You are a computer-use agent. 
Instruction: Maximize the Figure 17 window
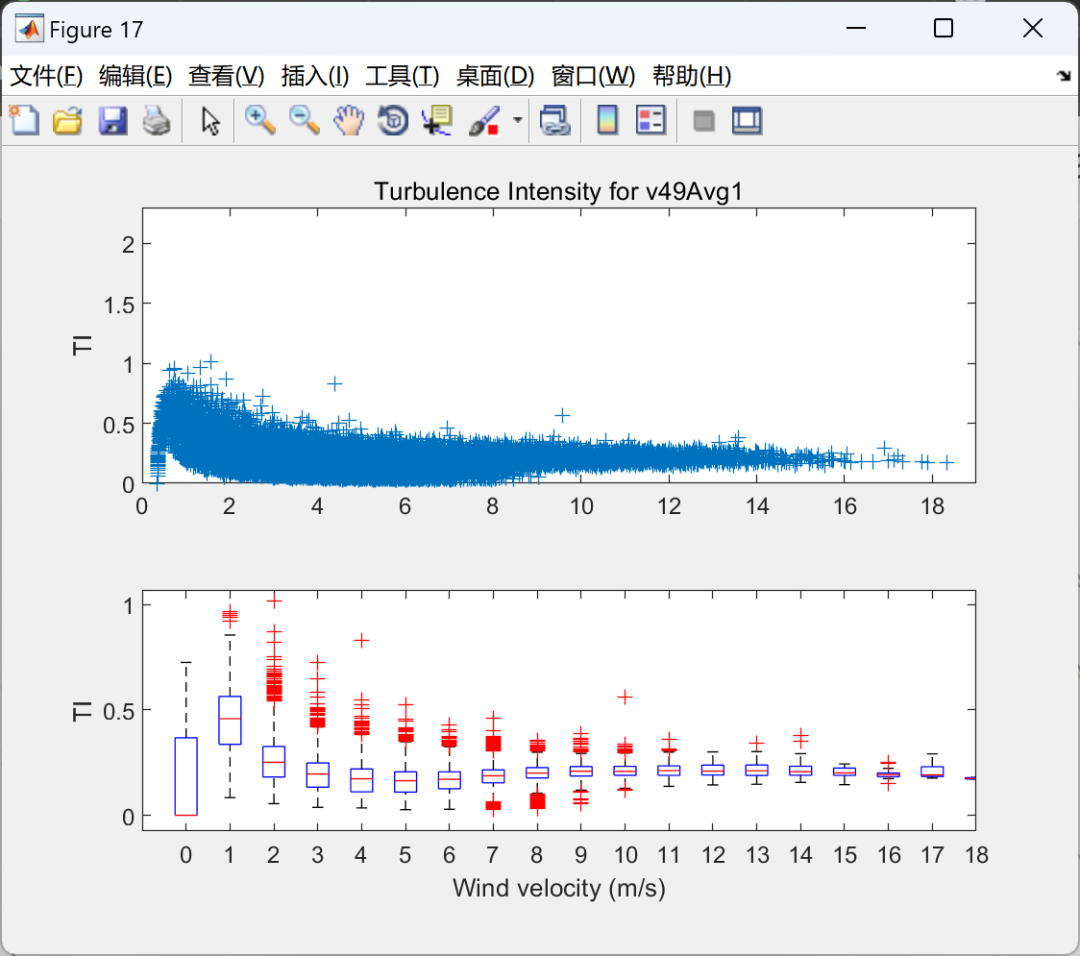[x=943, y=28]
